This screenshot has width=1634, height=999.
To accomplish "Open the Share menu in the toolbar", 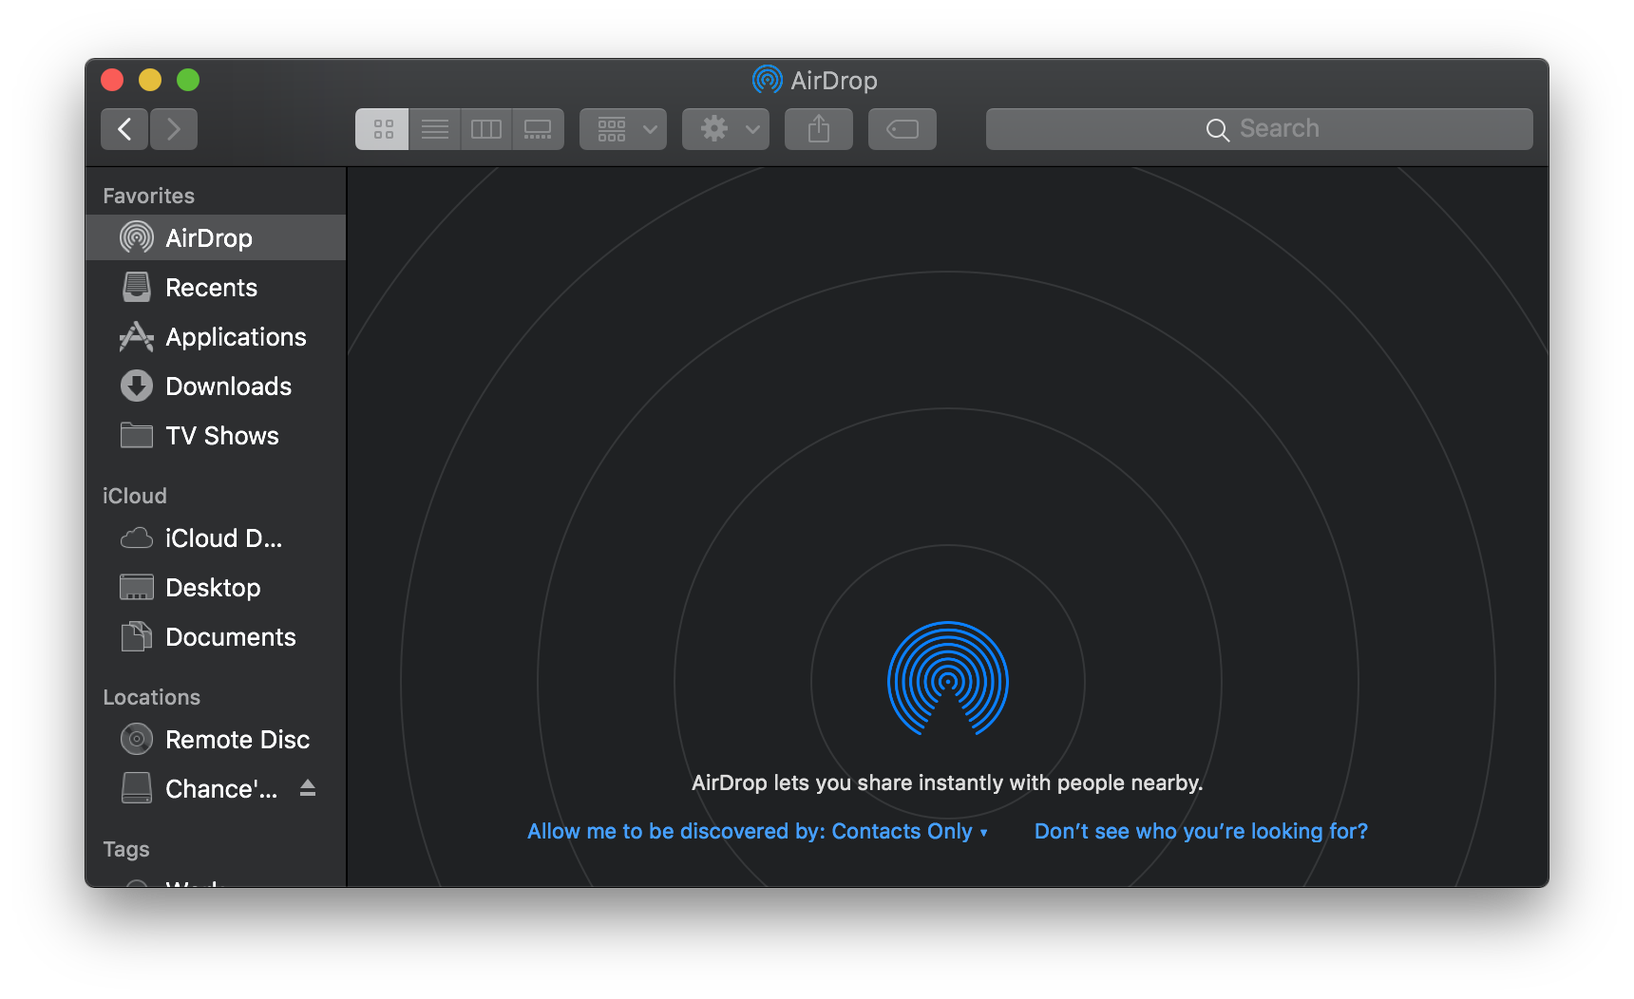I will [818, 128].
